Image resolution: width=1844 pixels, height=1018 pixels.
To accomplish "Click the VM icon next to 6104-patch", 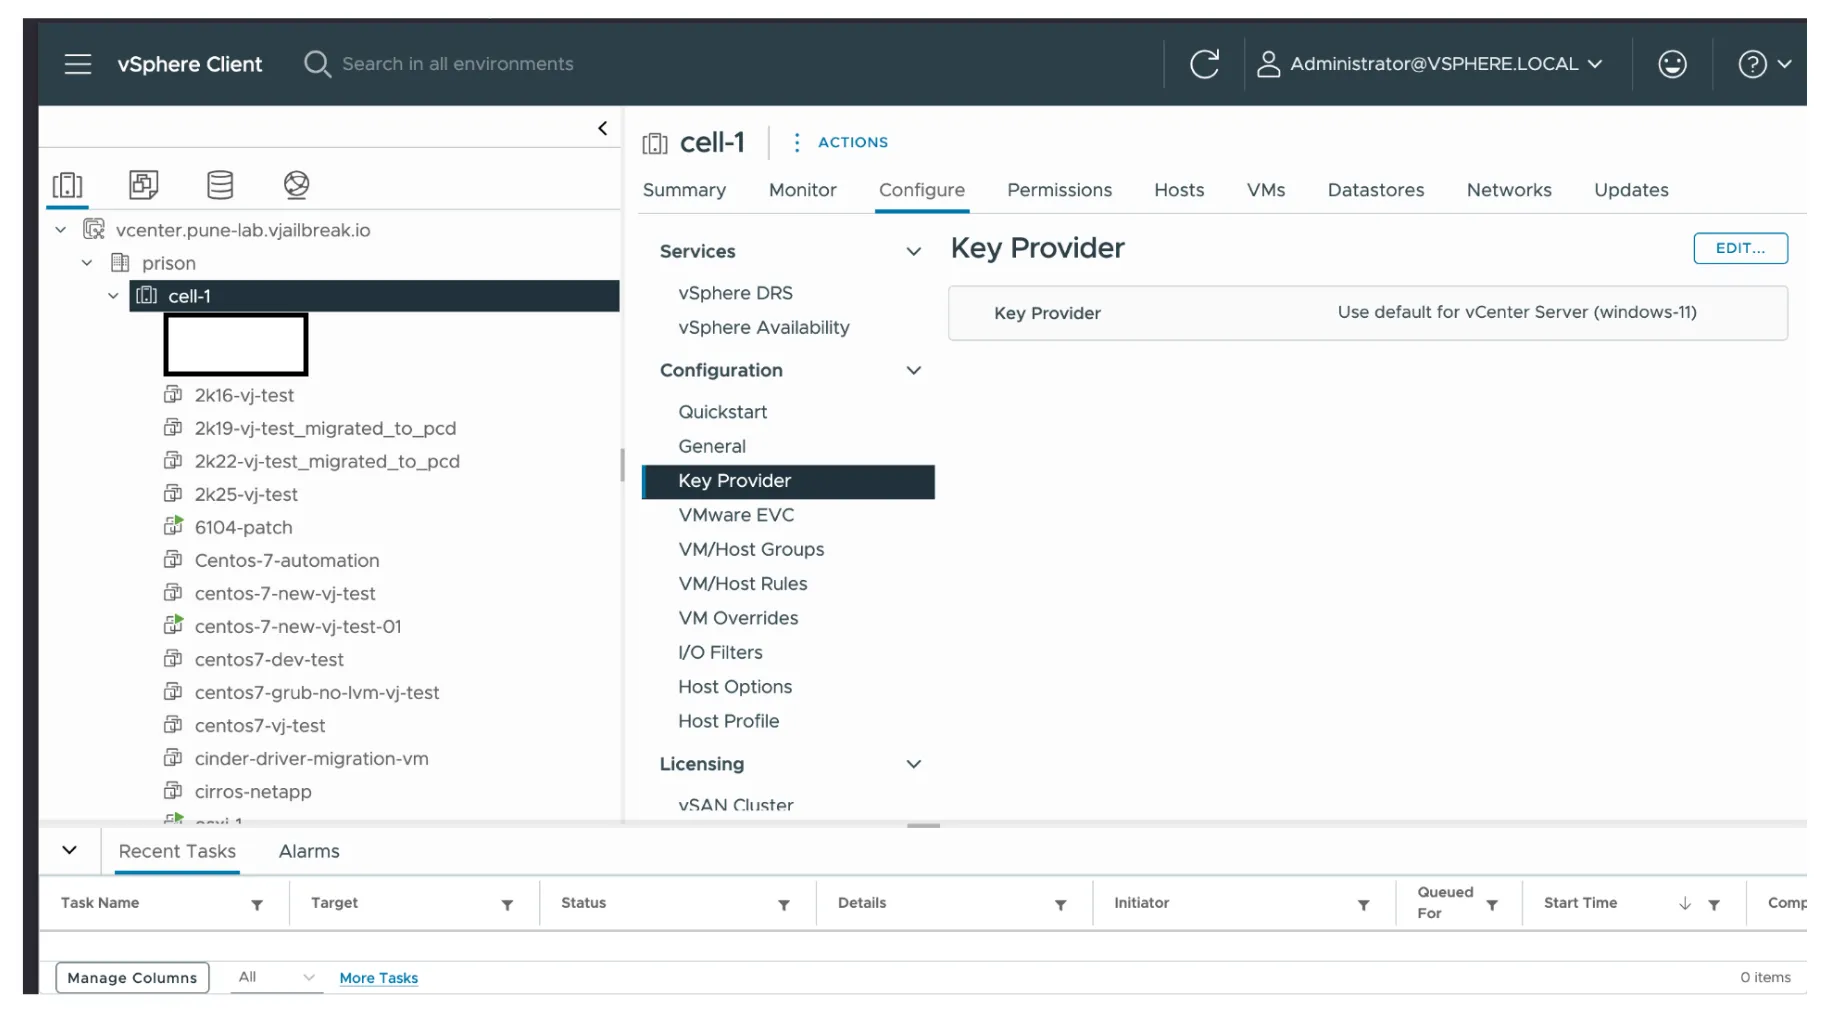I will click(x=172, y=527).
